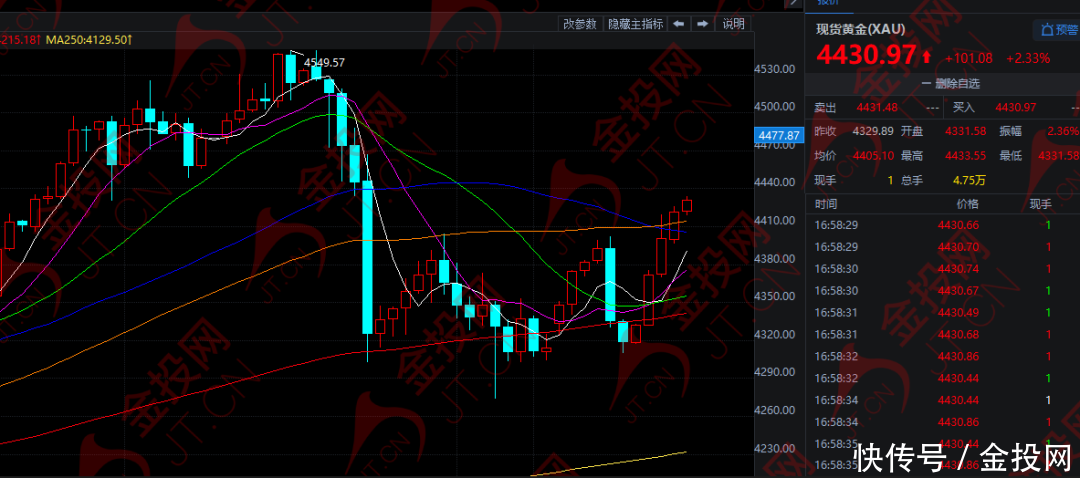Click the minus icon before 删除自选
This screenshot has height=478, width=1080.
[925, 84]
